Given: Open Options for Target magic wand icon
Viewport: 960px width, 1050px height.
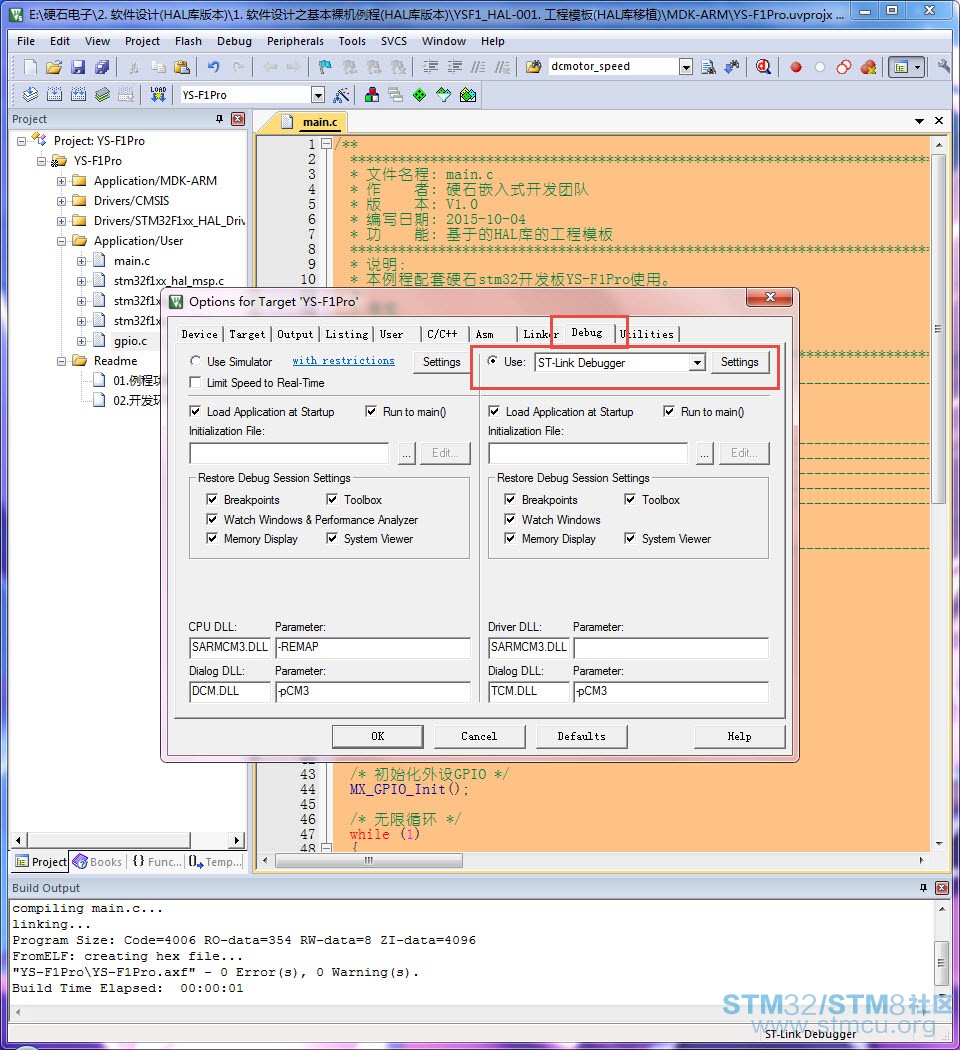Looking at the screenshot, I should click(x=341, y=95).
